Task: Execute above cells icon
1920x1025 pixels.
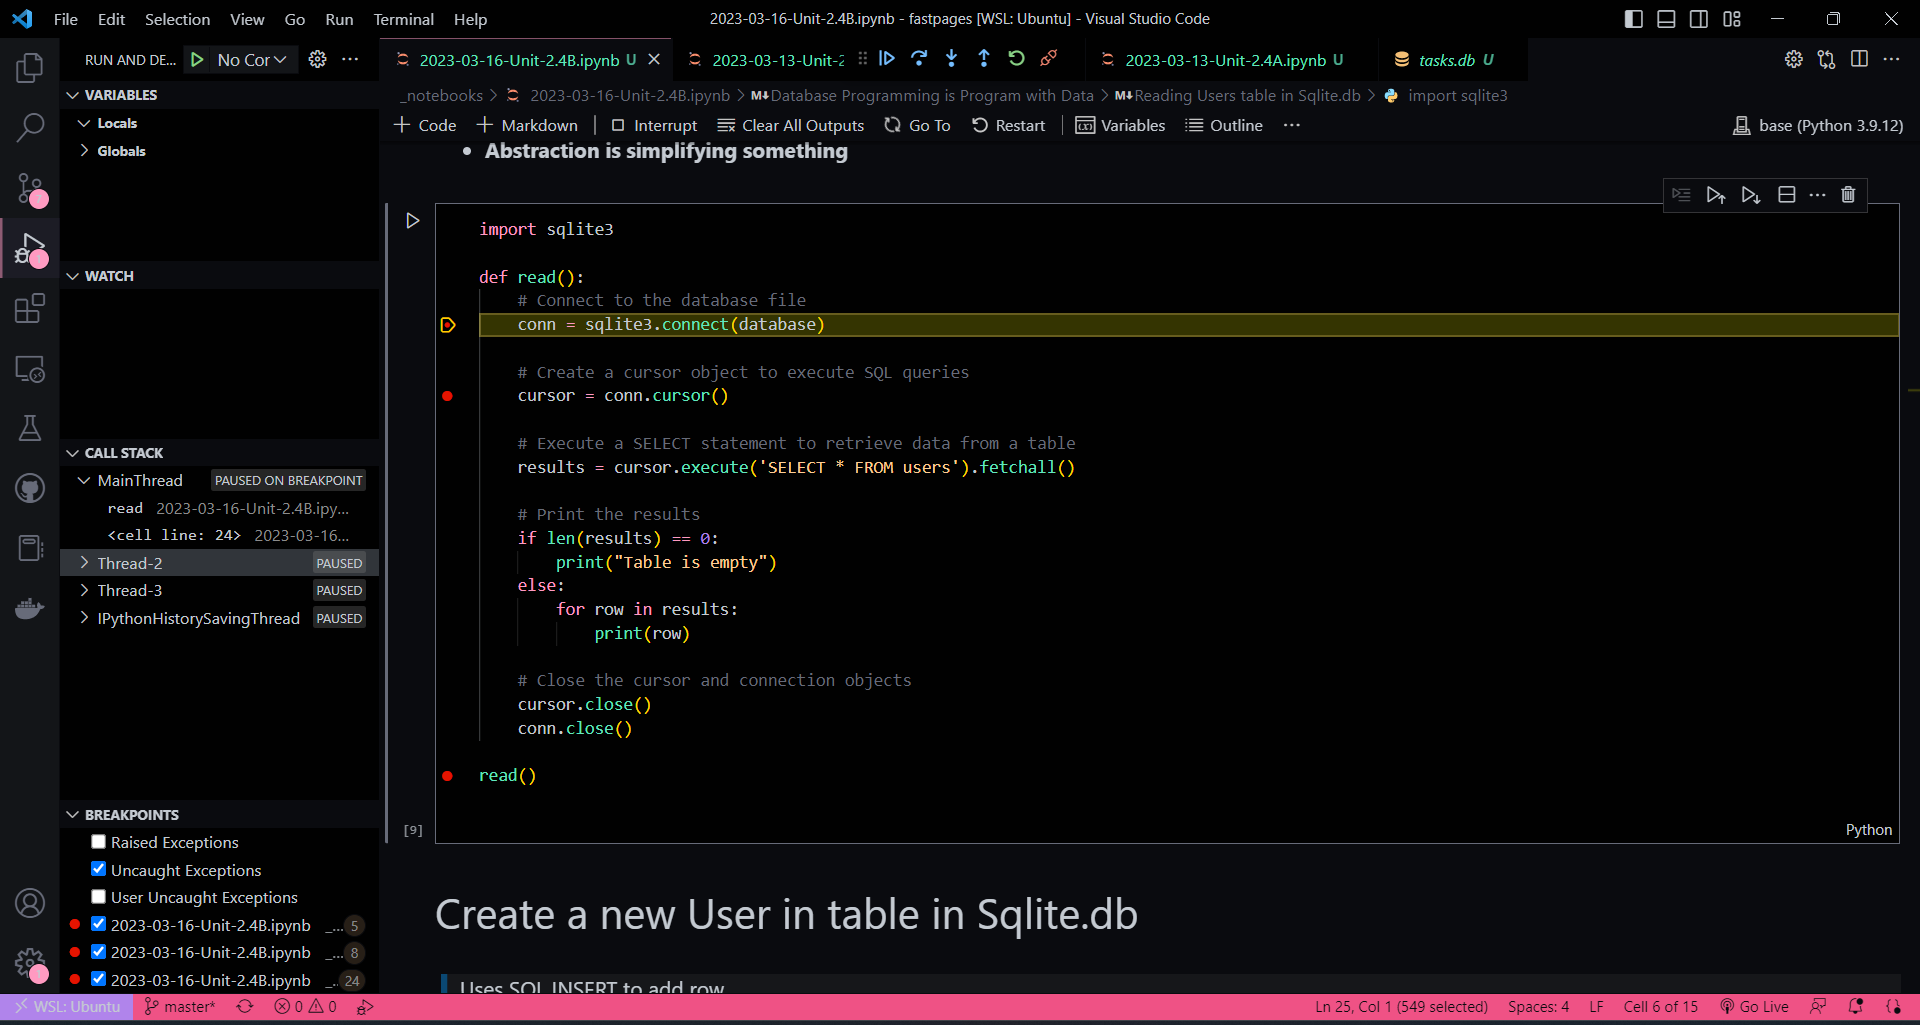Action: point(1716,195)
